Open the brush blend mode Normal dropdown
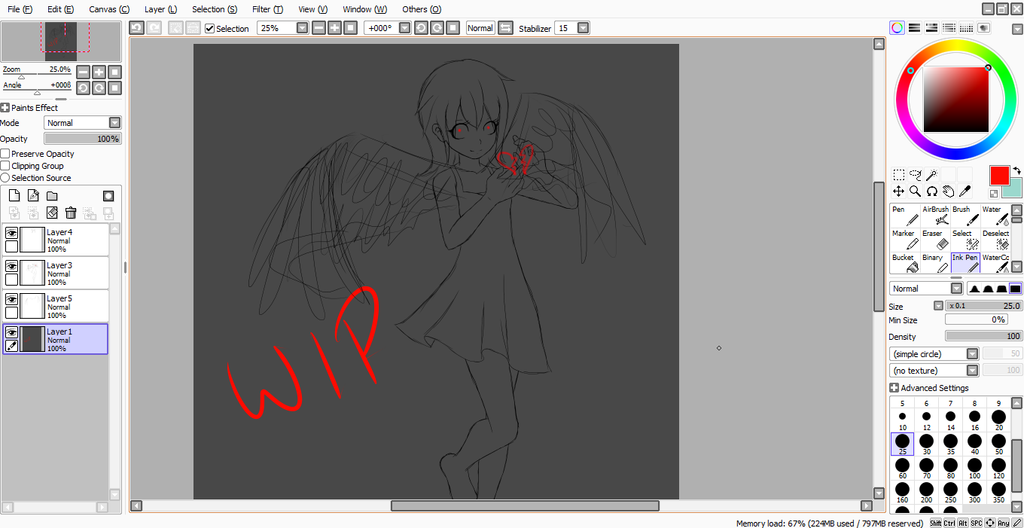 tap(926, 288)
